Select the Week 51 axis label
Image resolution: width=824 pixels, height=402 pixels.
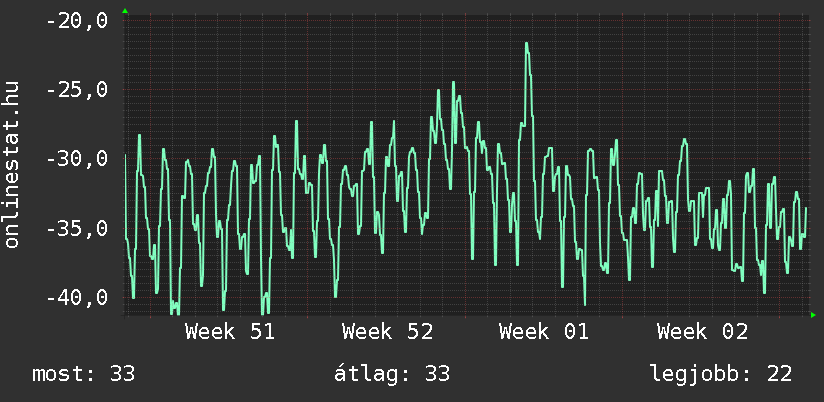click(229, 332)
